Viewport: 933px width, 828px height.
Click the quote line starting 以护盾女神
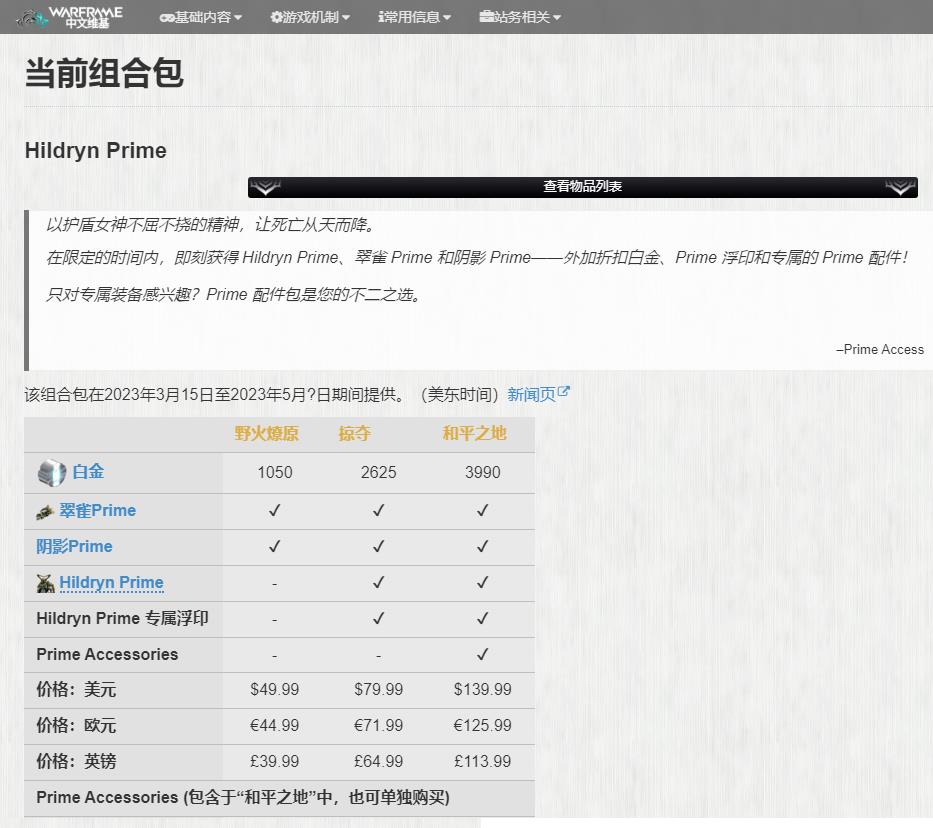(212, 225)
